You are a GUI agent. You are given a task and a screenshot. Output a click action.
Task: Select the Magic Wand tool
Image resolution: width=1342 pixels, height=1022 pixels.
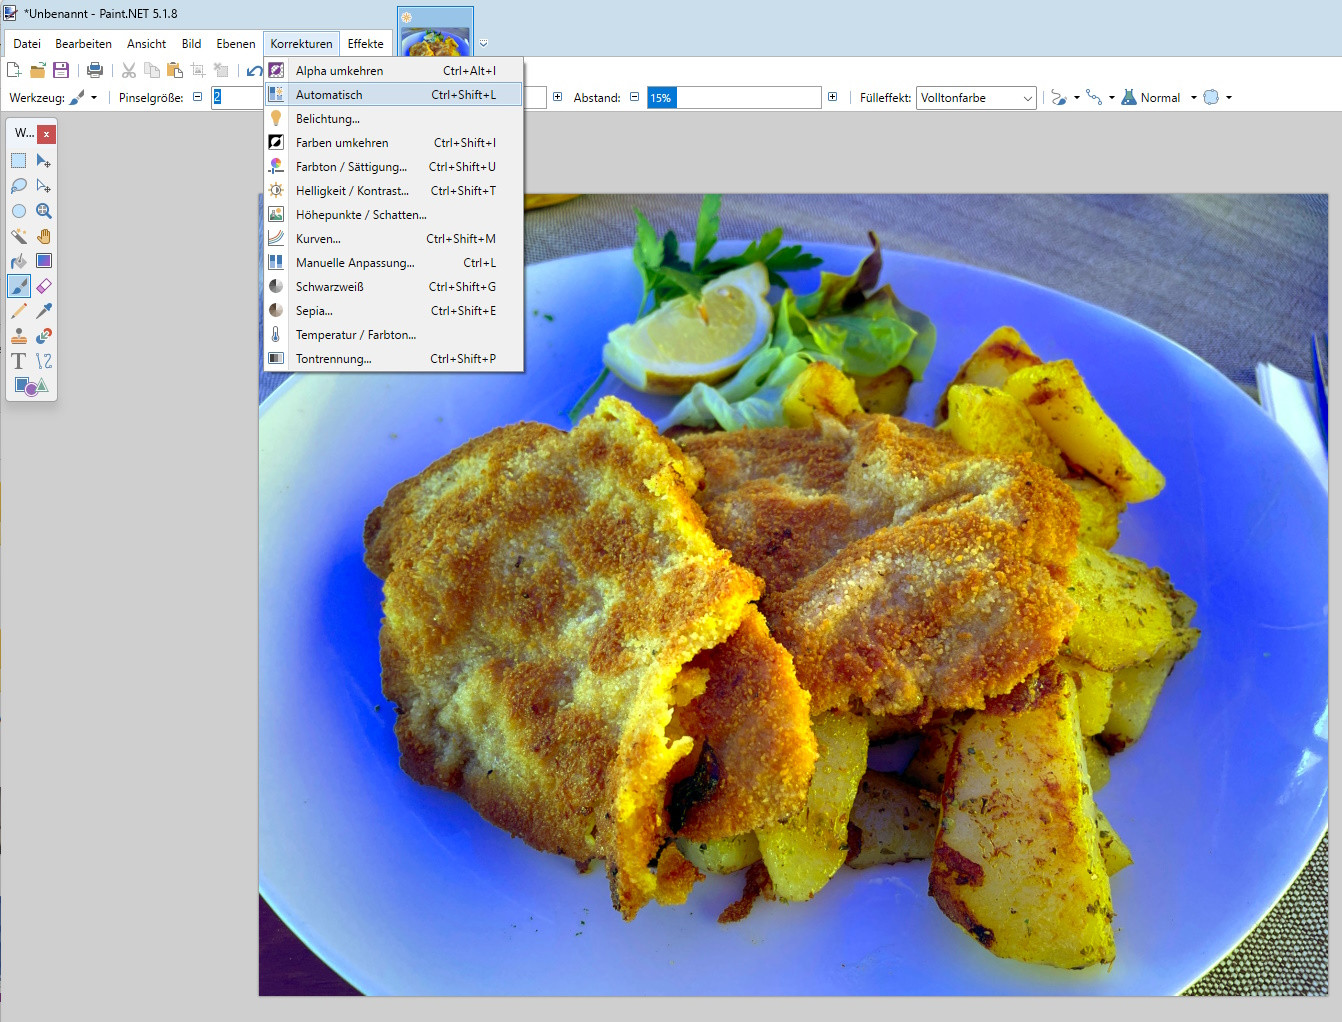click(x=19, y=236)
